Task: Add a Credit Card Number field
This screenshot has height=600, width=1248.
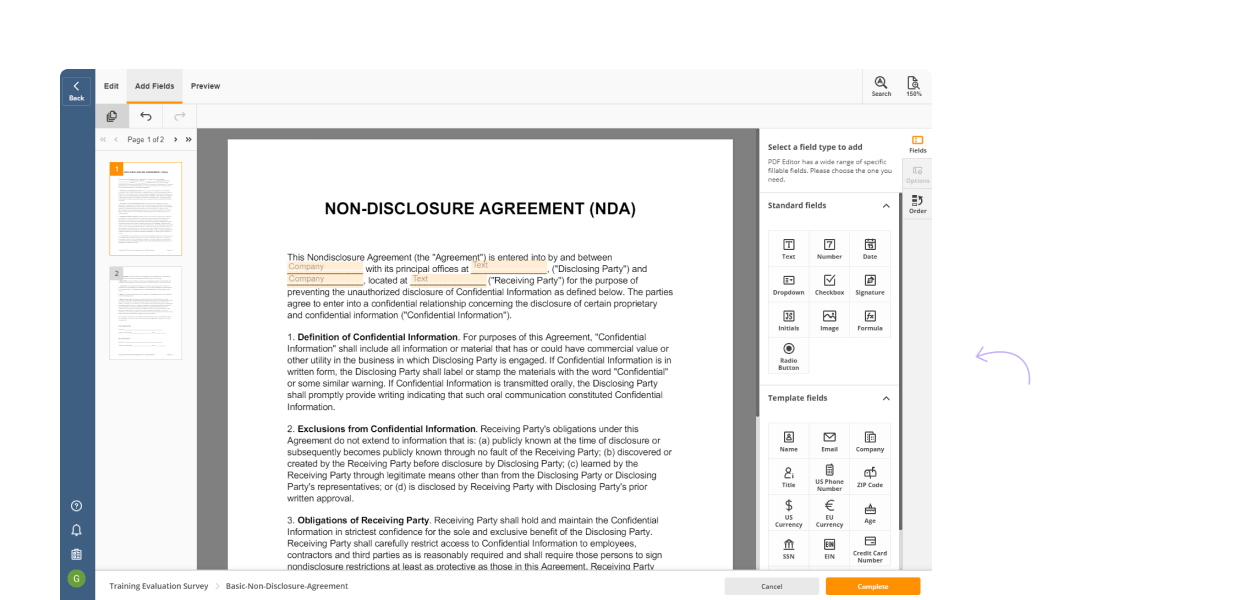Action: pyautogui.click(x=869, y=549)
